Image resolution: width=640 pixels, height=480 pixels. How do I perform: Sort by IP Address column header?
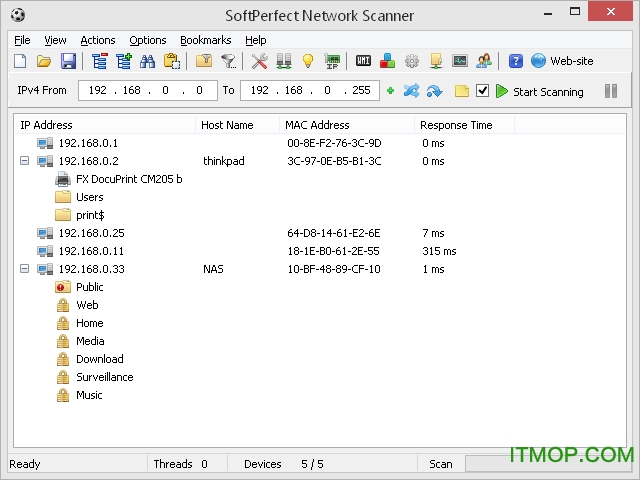pyautogui.click(x=105, y=125)
